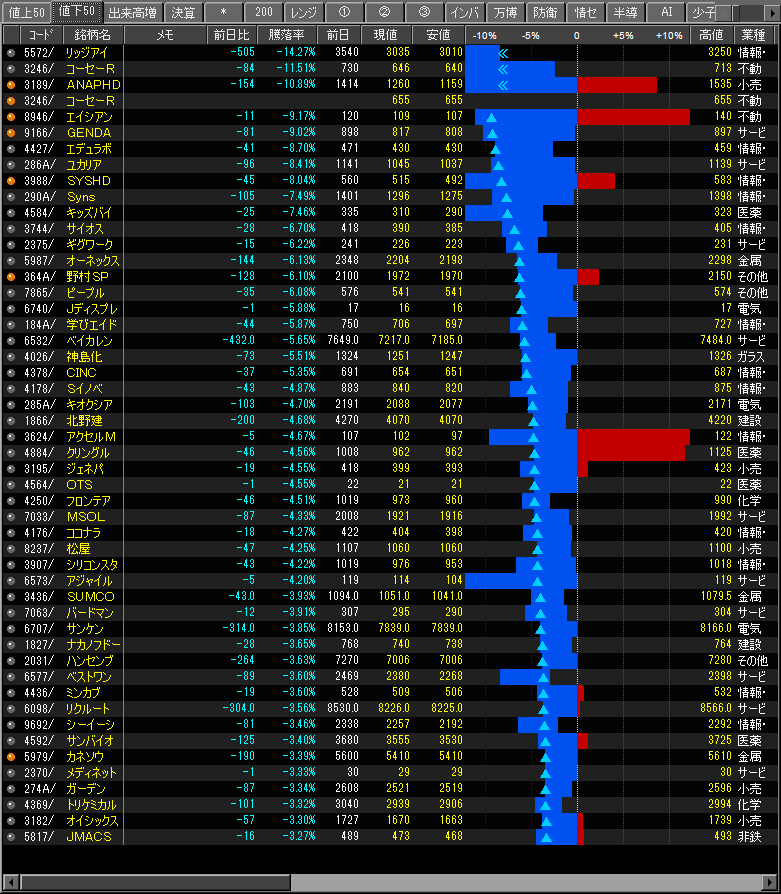Toggle the orange marker for 8946 エイシアン
781x894 pixels.
[11, 117]
